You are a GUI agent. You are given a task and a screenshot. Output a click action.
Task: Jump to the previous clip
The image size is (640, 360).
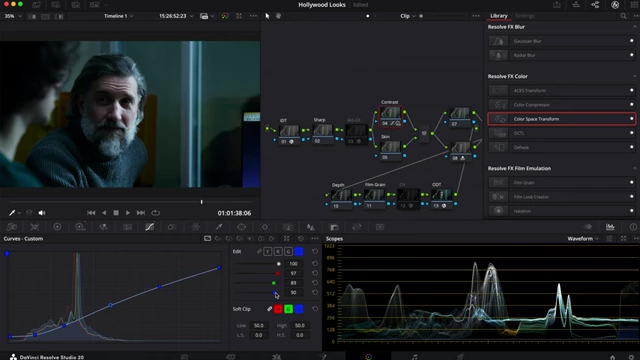click(x=91, y=213)
